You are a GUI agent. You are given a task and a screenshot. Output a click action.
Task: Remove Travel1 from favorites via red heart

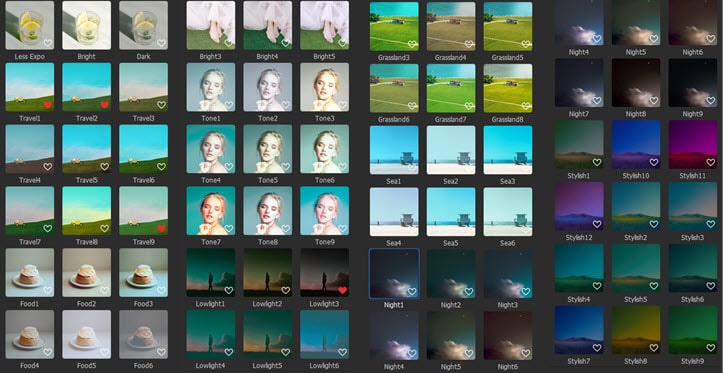pyautogui.click(x=47, y=105)
